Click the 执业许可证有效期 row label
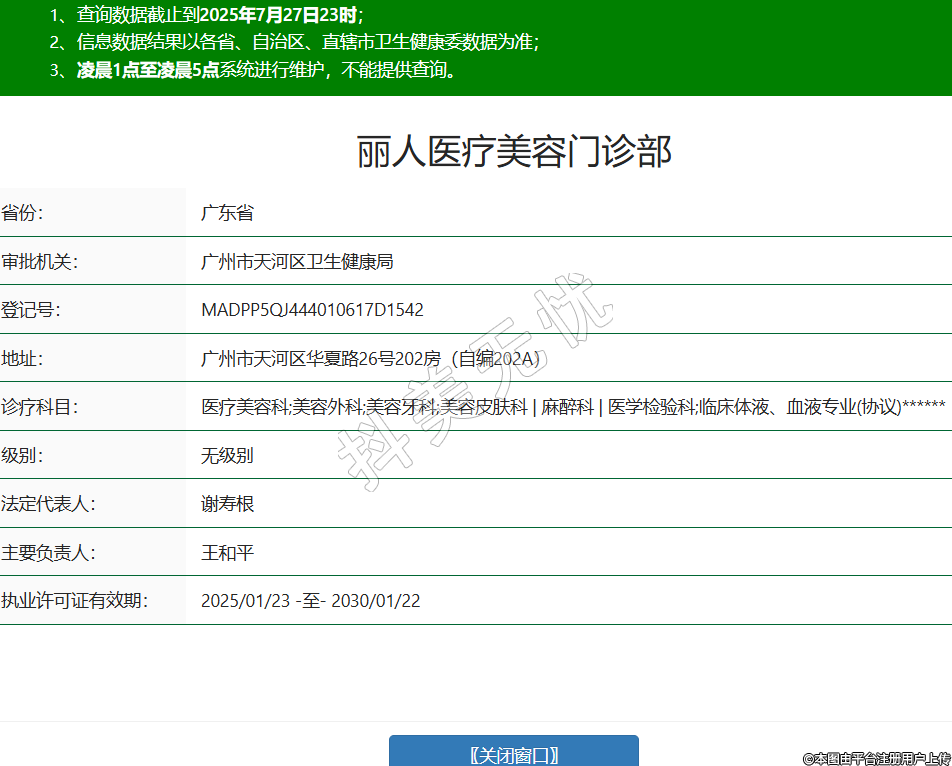The image size is (952, 766). pyautogui.click(x=74, y=601)
